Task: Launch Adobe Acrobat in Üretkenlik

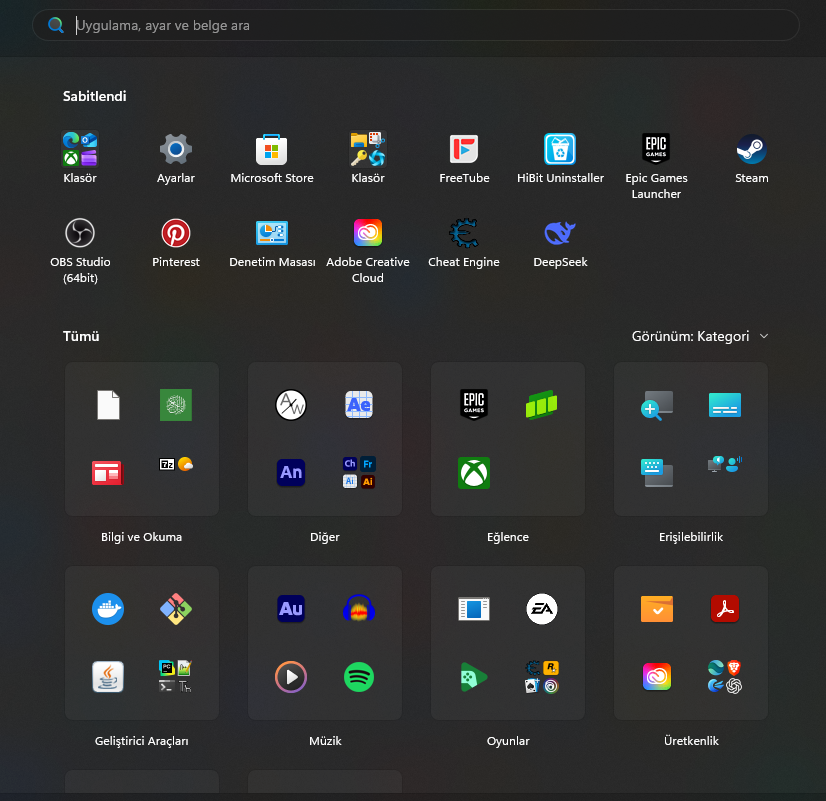Action: pyautogui.click(x=725, y=609)
